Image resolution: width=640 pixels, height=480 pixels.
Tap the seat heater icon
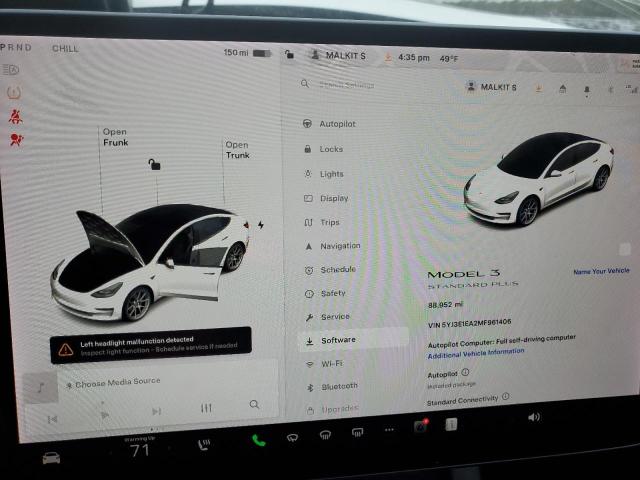click(x=204, y=445)
